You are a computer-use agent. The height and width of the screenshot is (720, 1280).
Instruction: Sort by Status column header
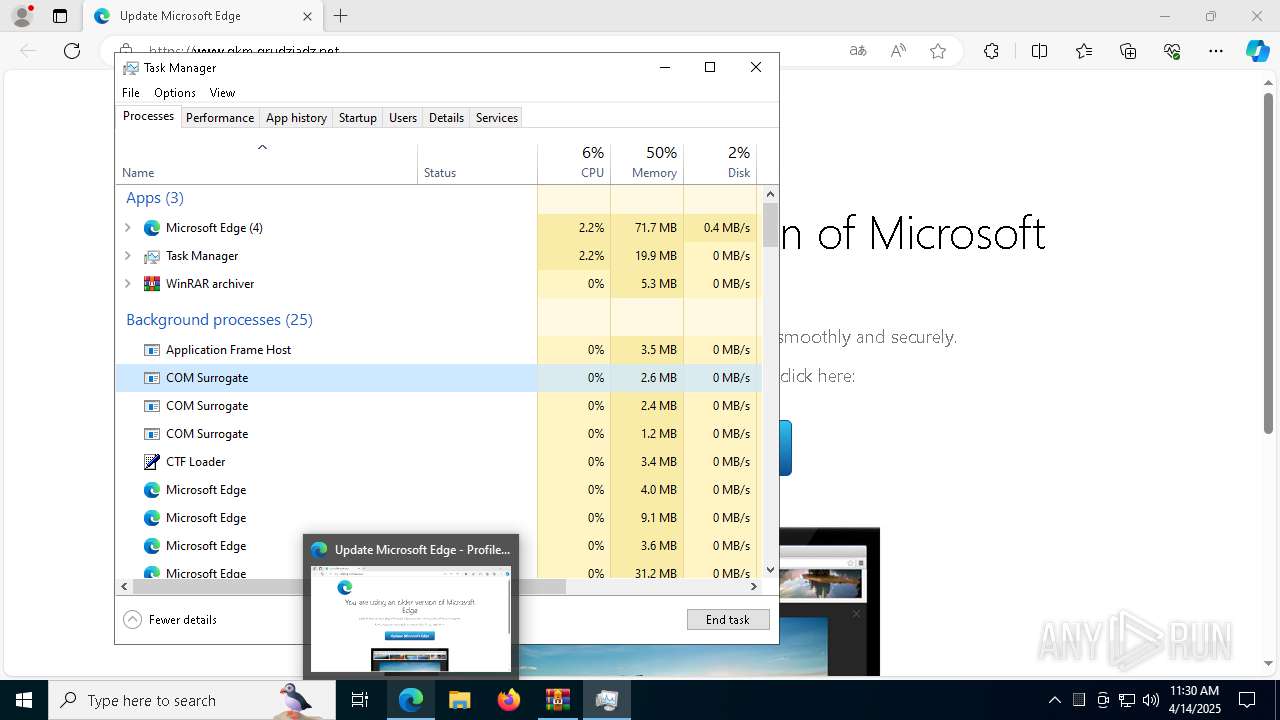pyautogui.click(x=477, y=163)
